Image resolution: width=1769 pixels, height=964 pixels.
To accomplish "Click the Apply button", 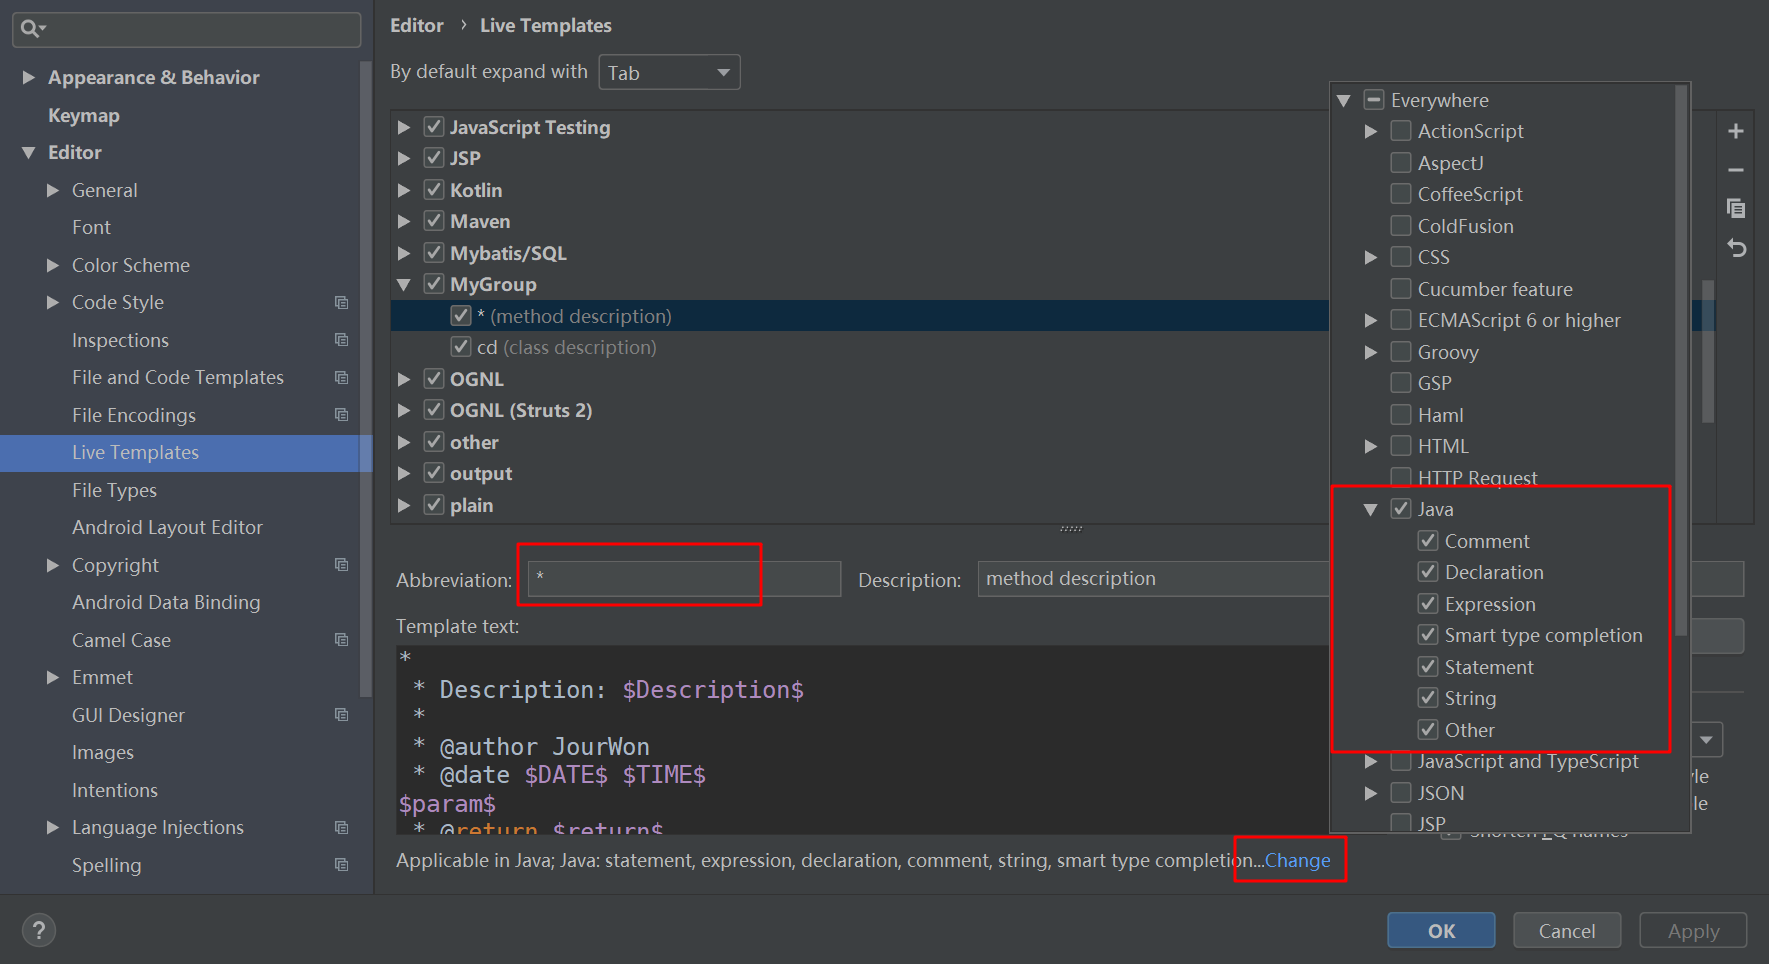I will tap(1693, 930).
